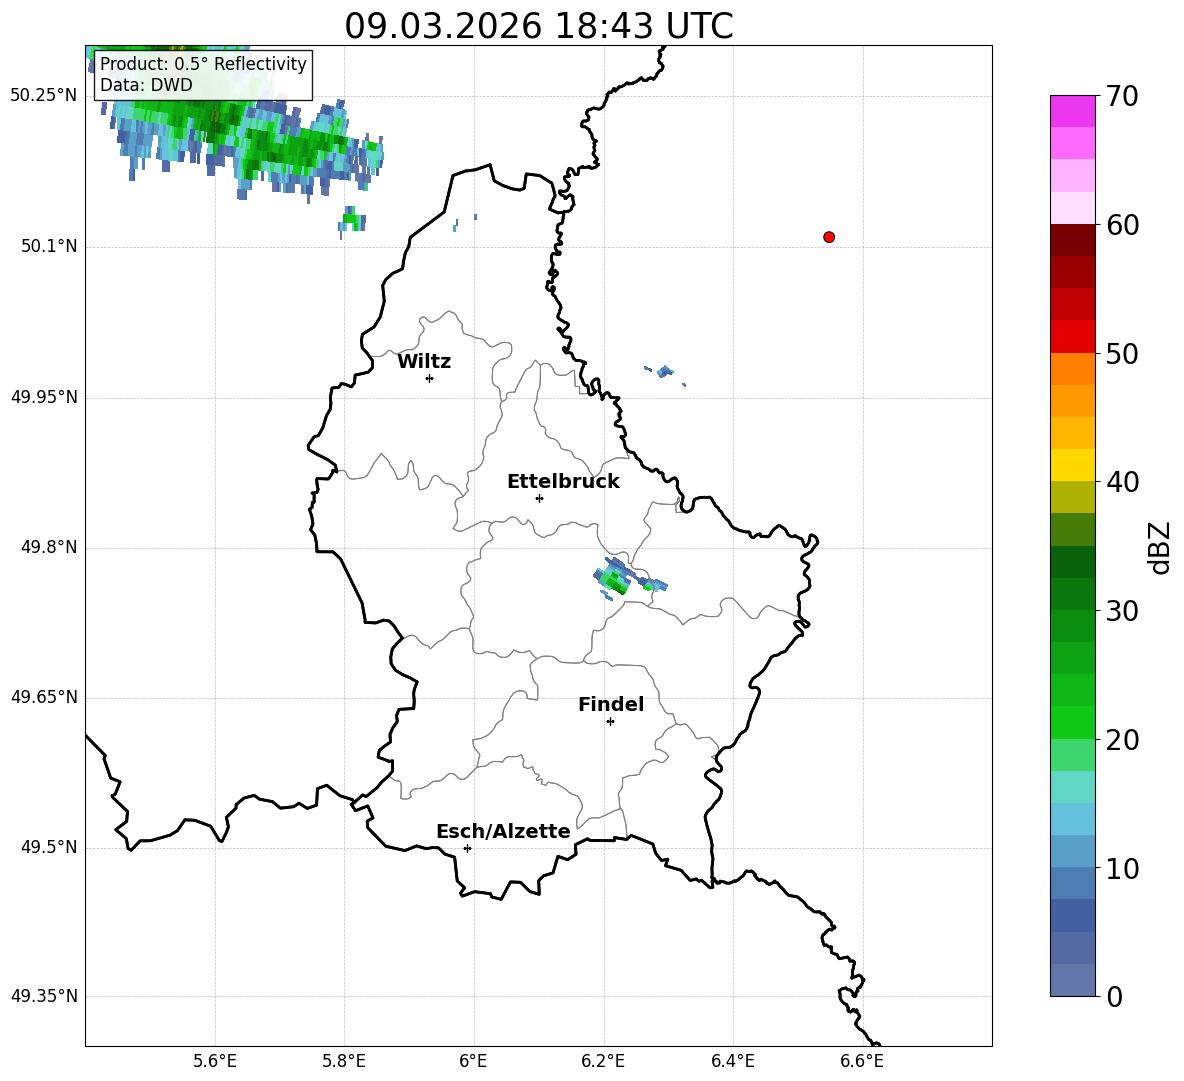Click the colorbar tick label 20
This screenshot has height=1081, width=1184.
coord(1122,740)
